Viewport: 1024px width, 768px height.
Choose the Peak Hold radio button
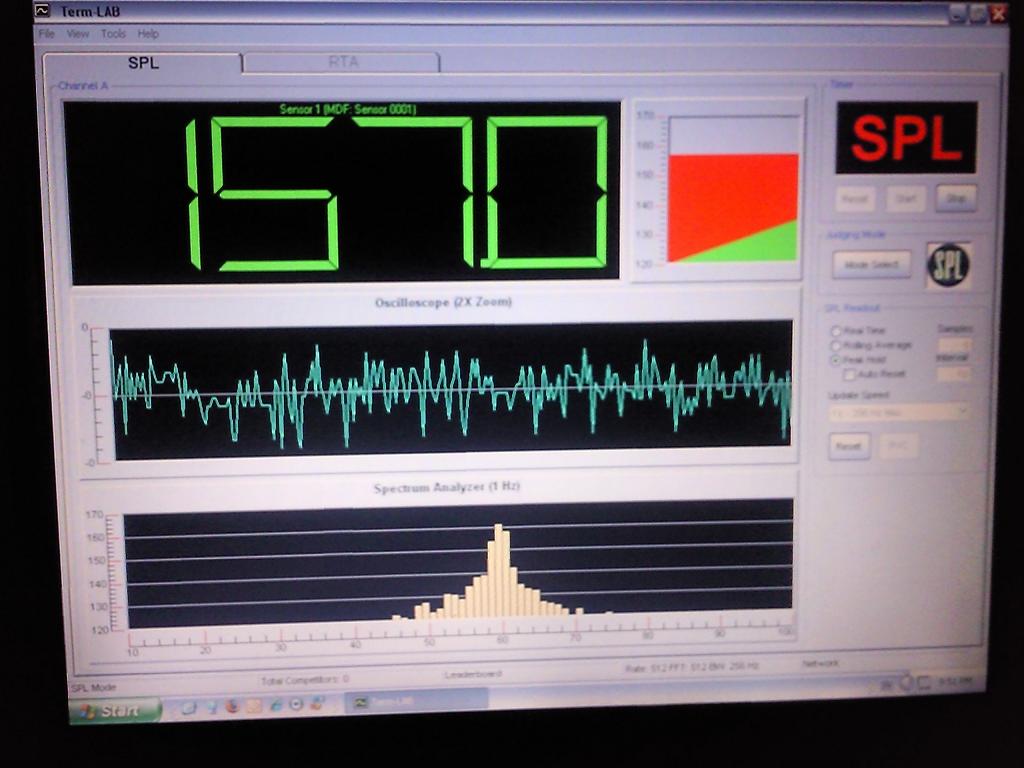[836, 359]
